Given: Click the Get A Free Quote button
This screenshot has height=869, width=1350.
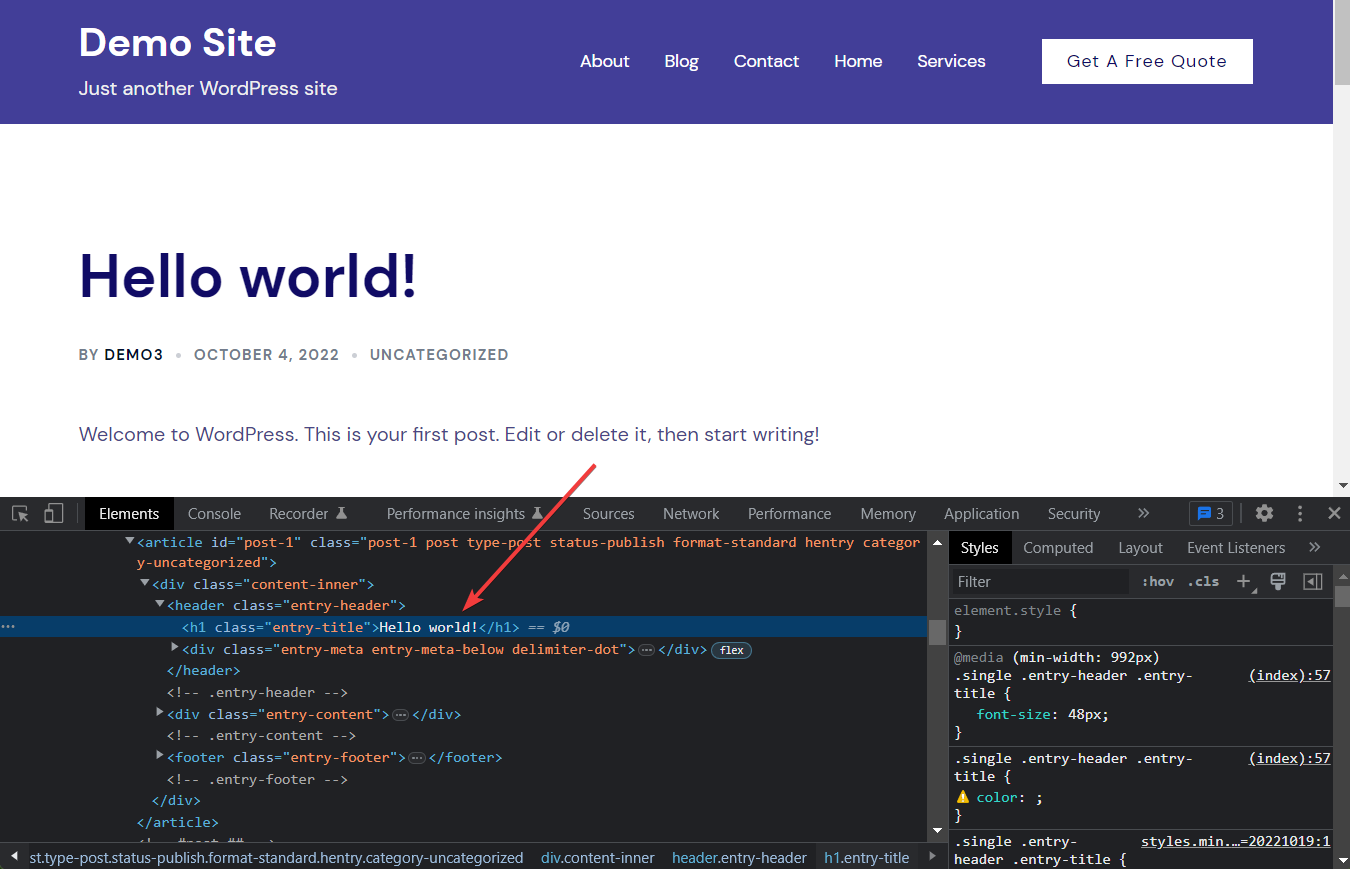Looking at the screenshot, I should click(x=1146, y=61).
